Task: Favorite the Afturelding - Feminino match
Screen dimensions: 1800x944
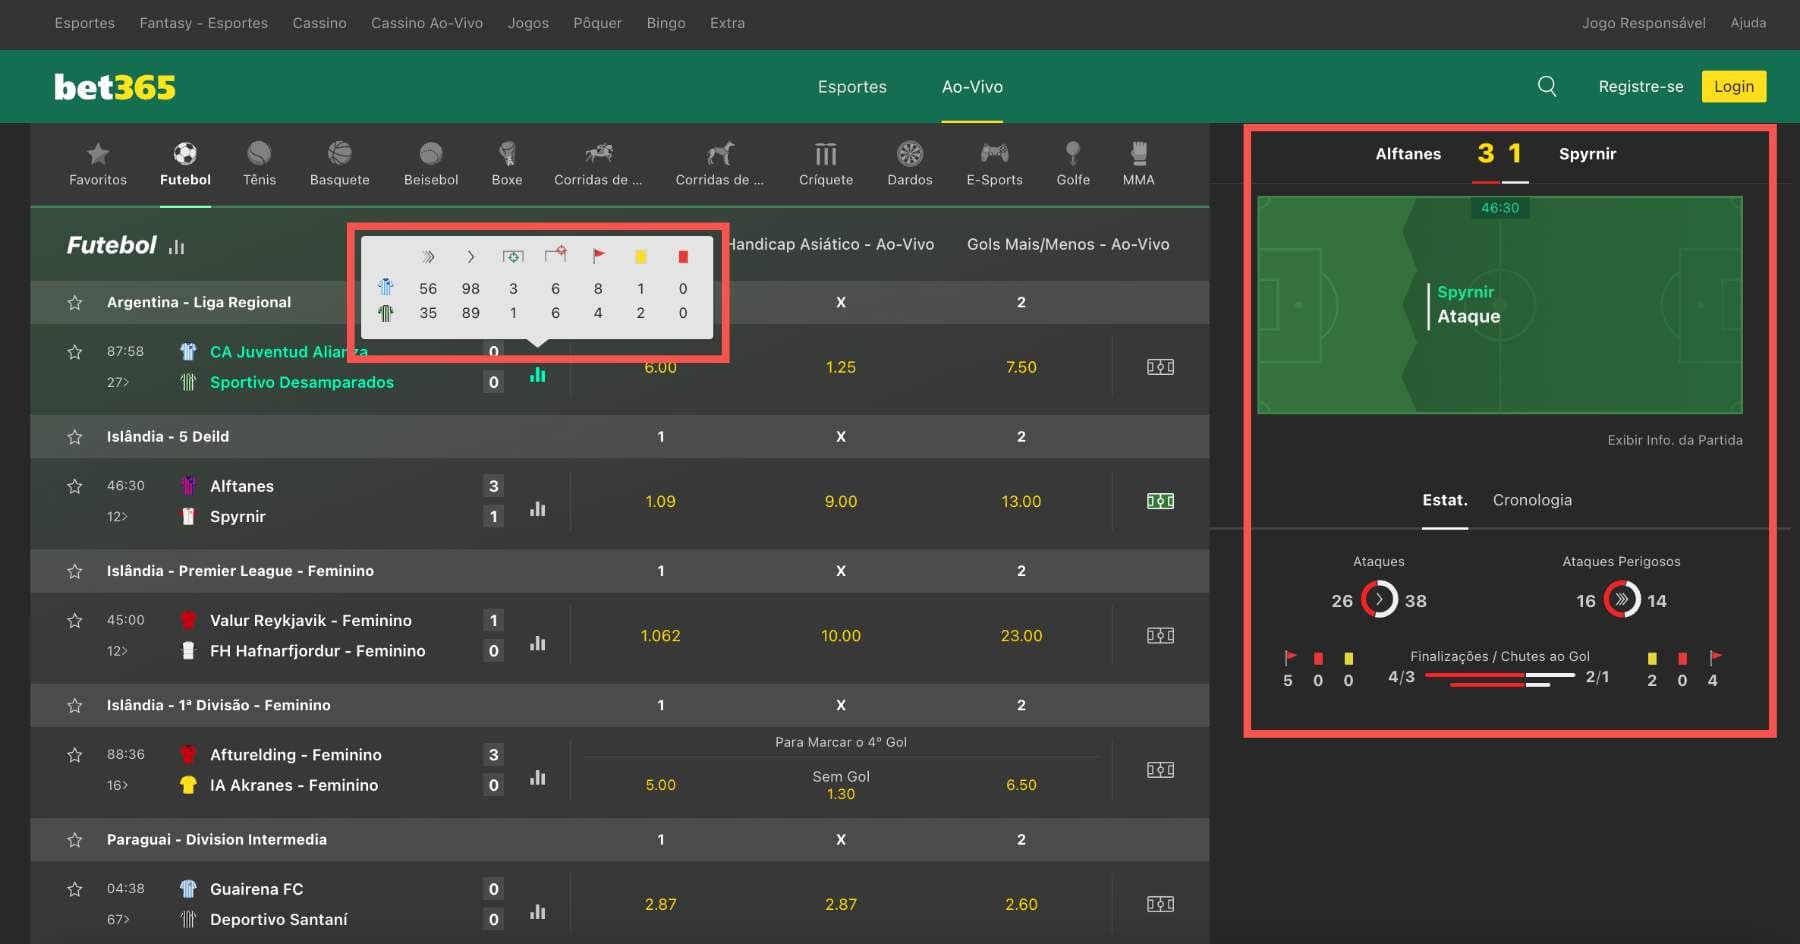Action: (75, 755)
